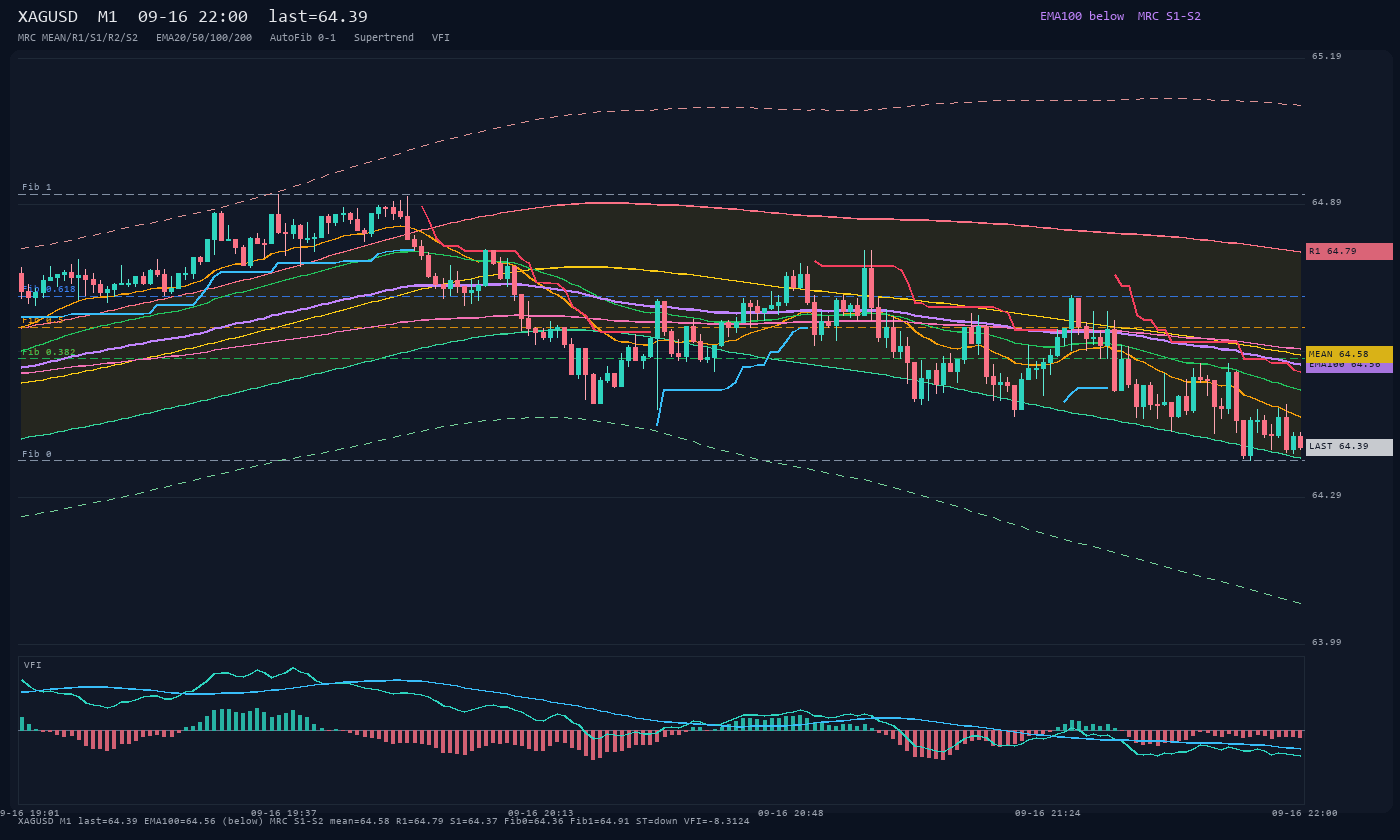This screenshot has width=1400, height=840.
Task: Click the 09-16 20:48 time axis label
Action: [791, 813]
